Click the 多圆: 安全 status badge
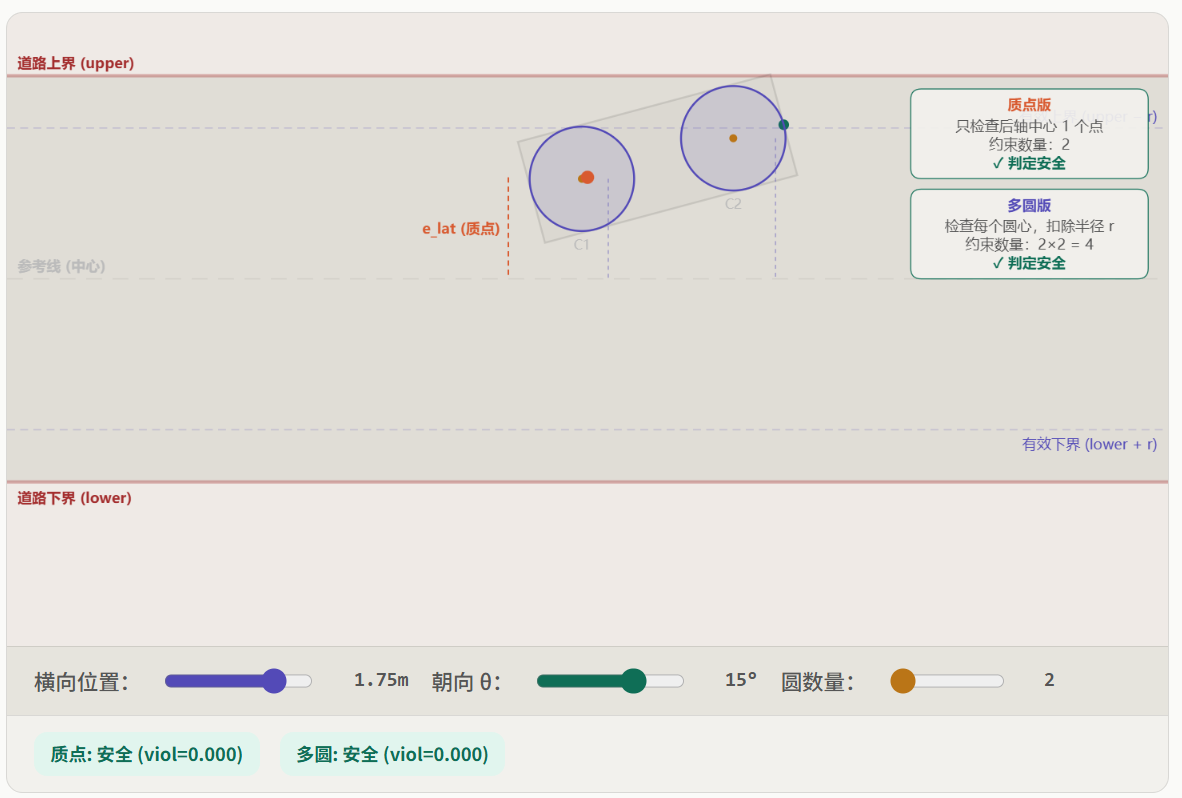This screenshot has width=1182, height=798. click(x=392, y=754)
